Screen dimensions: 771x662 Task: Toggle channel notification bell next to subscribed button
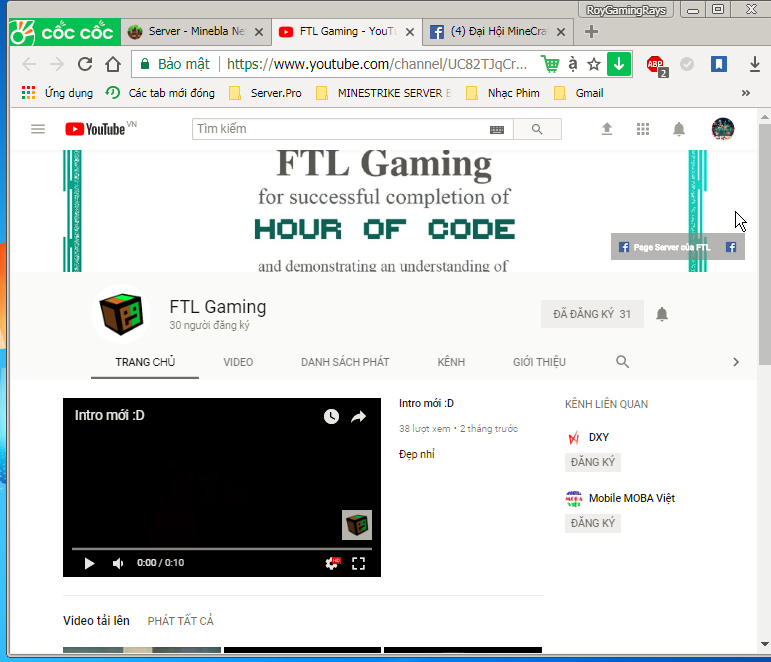click(662, 314)
